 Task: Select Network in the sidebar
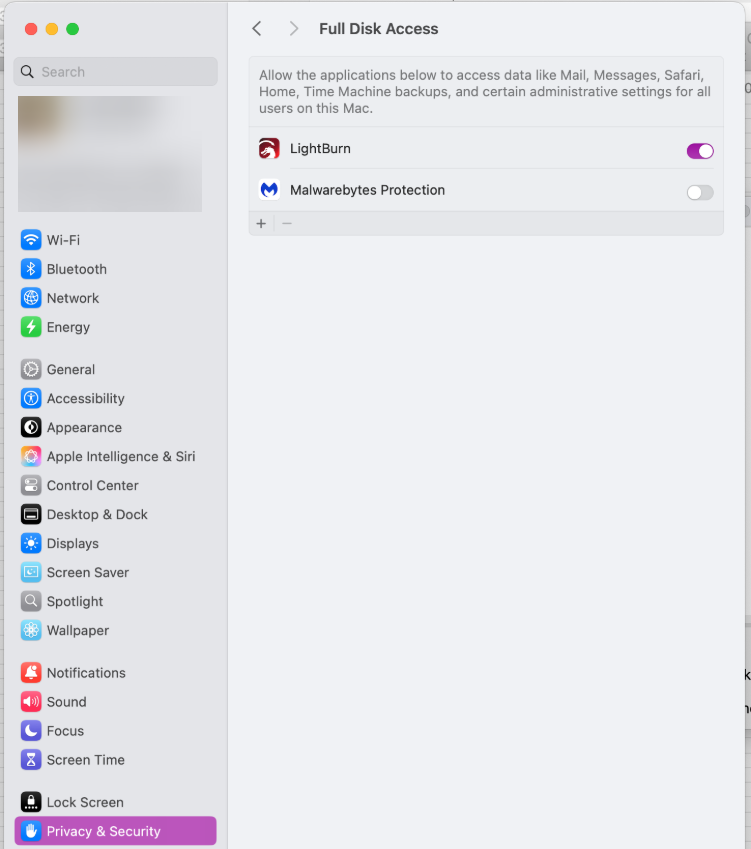pos(73,298)
